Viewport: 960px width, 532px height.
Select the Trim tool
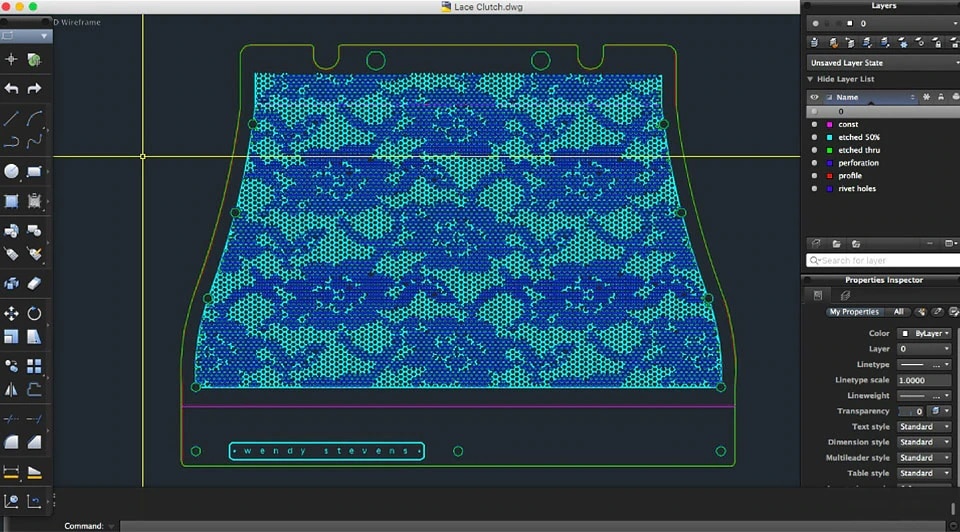coord(11,419)
